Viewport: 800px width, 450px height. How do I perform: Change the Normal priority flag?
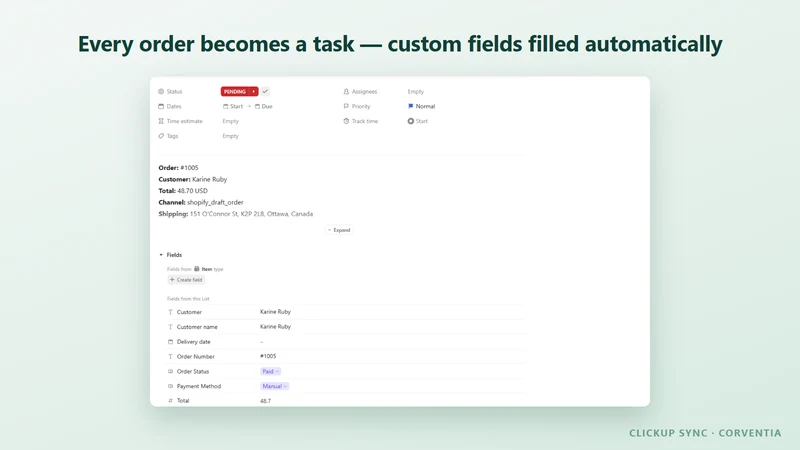pos(421,106)
